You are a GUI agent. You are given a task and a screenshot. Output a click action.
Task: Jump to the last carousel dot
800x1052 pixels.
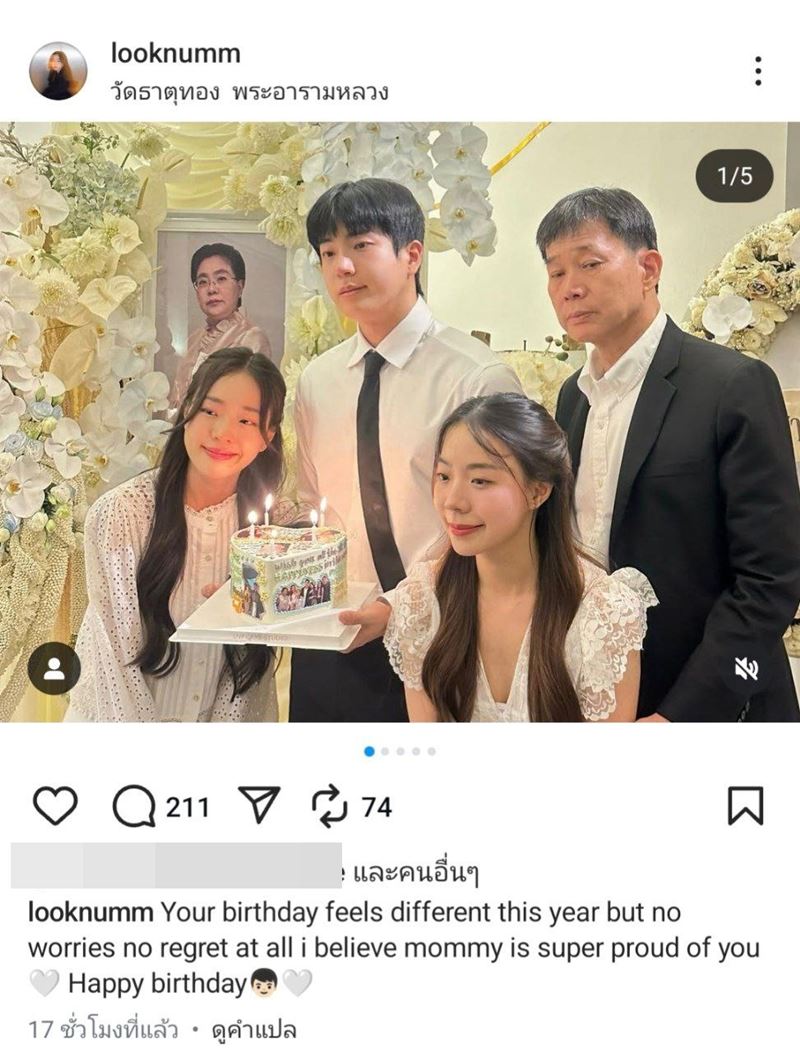coord(432,751)
